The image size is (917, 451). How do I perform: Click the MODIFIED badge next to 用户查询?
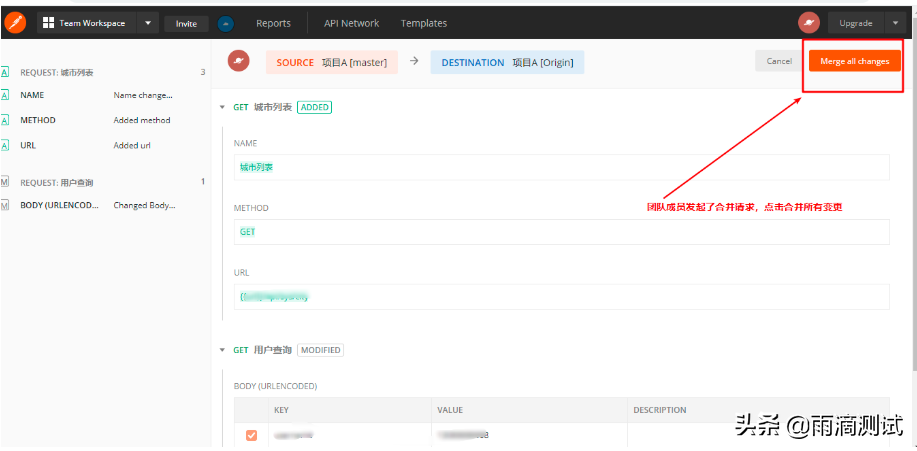click(320, 350)
